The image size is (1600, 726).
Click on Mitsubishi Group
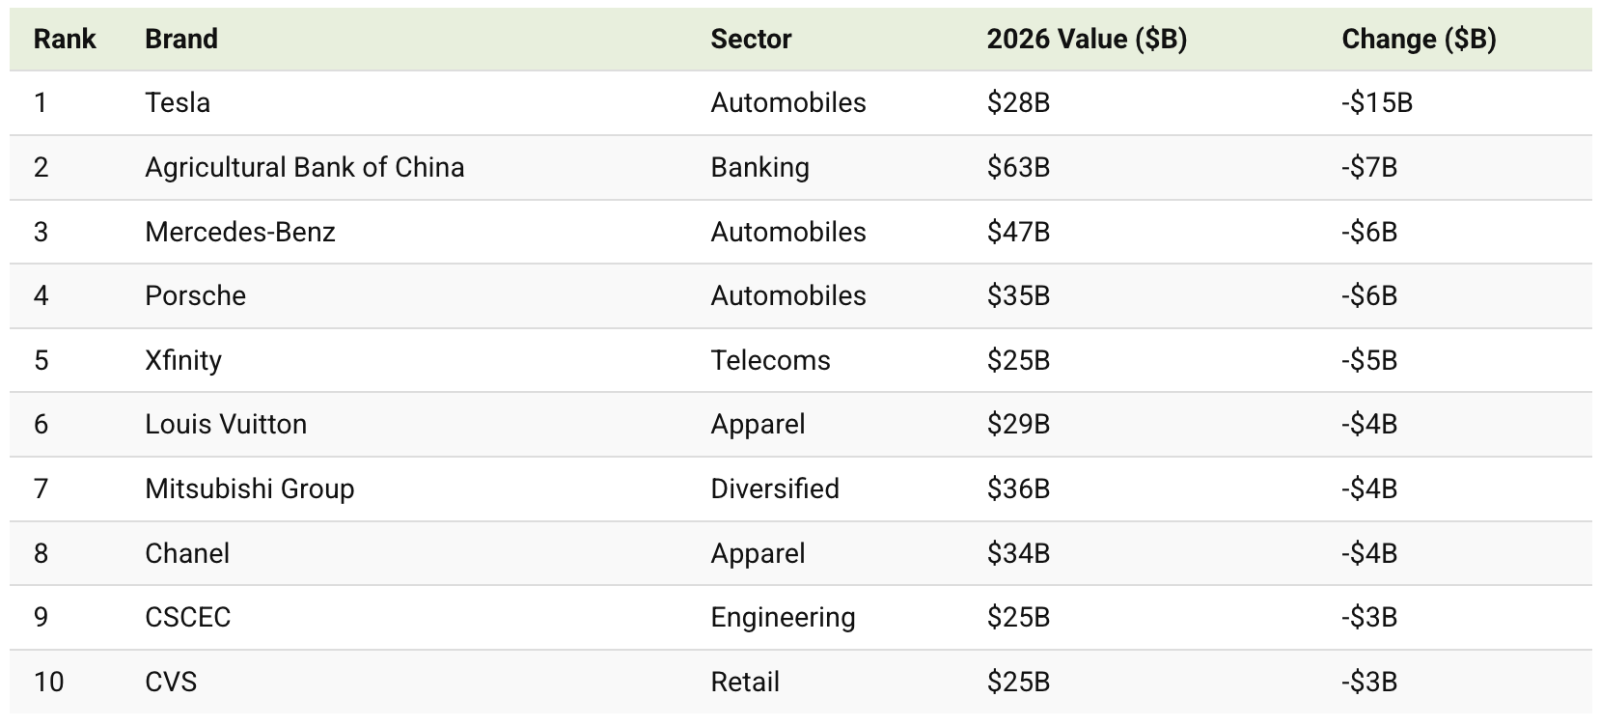249,489
